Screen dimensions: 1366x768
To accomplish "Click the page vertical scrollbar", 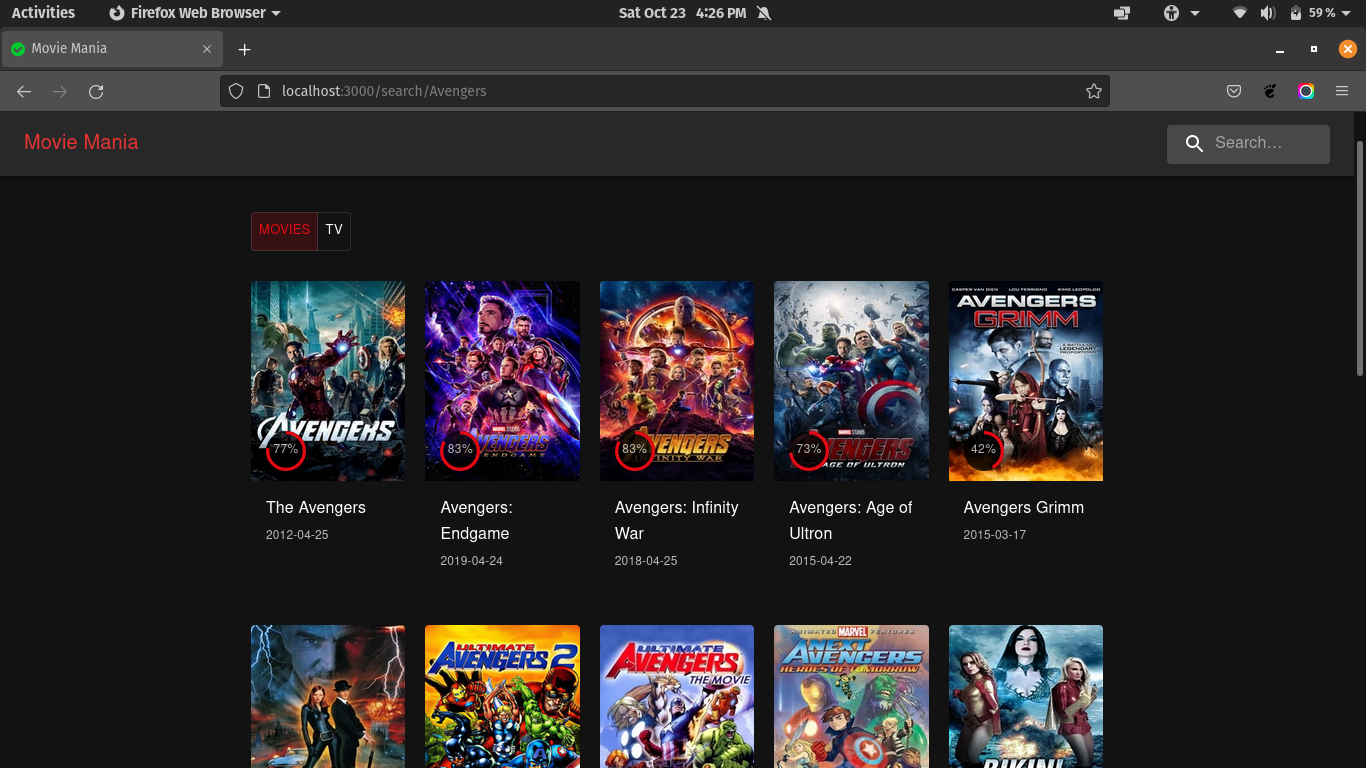I will (1359, 258).
